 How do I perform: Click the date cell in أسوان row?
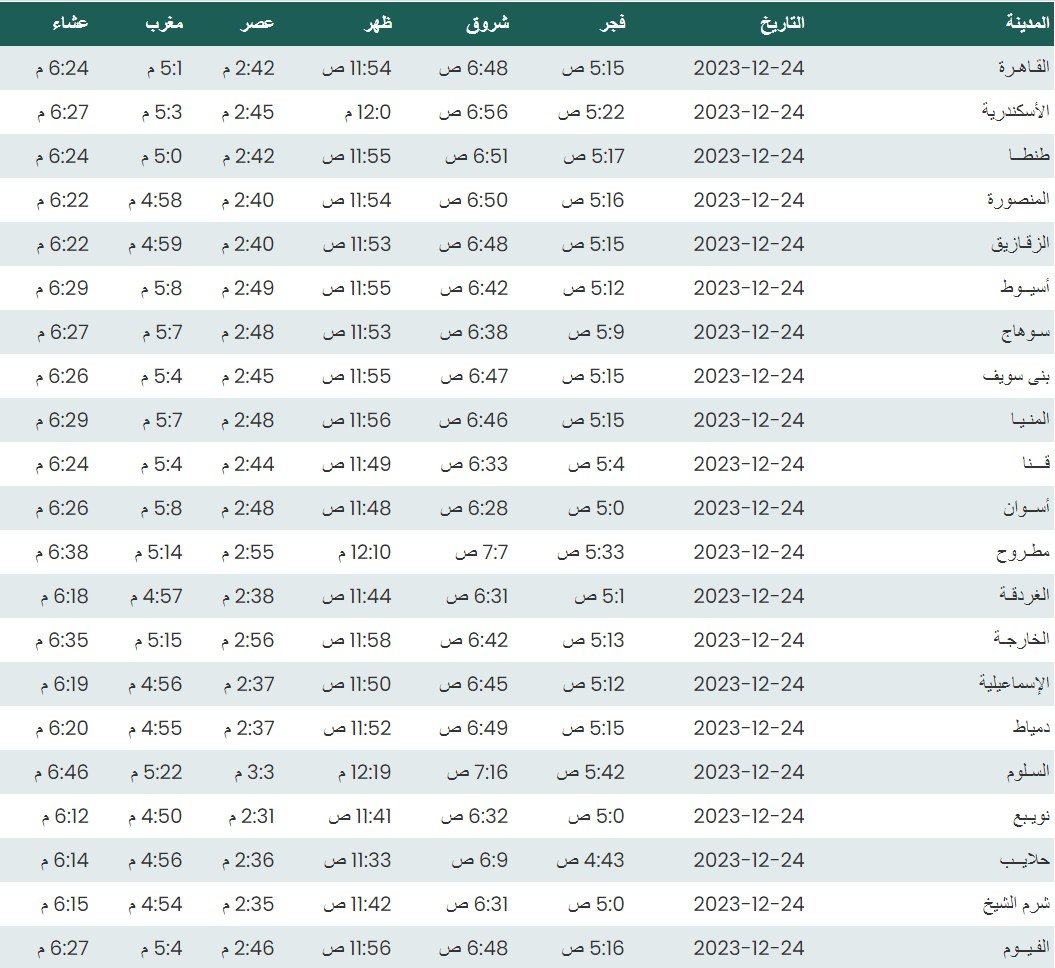(x=749, y=508)
